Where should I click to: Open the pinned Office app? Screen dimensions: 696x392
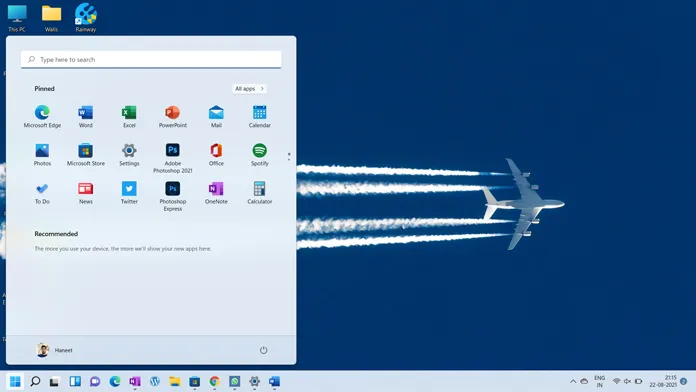[216, 154]
